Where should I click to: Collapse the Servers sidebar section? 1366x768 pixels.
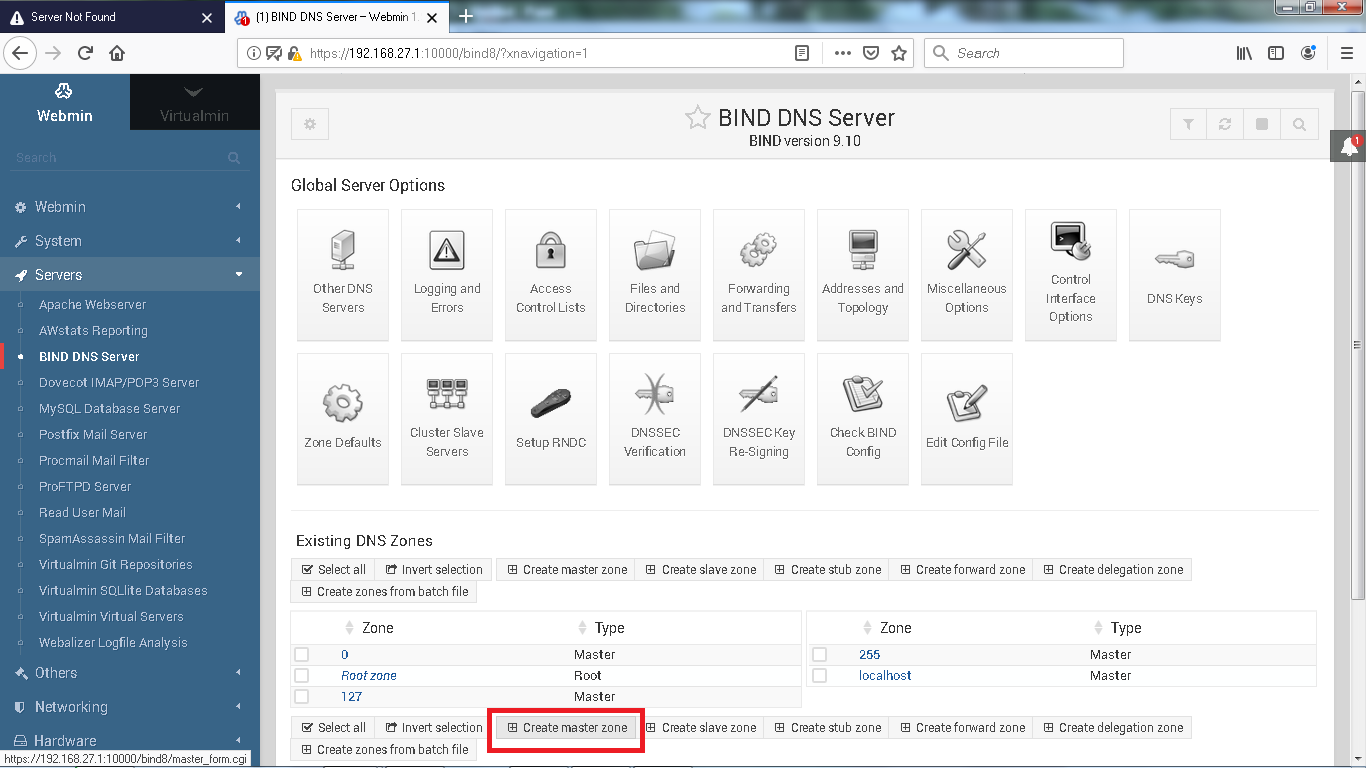pyautogui.click(x=130, y=275)
